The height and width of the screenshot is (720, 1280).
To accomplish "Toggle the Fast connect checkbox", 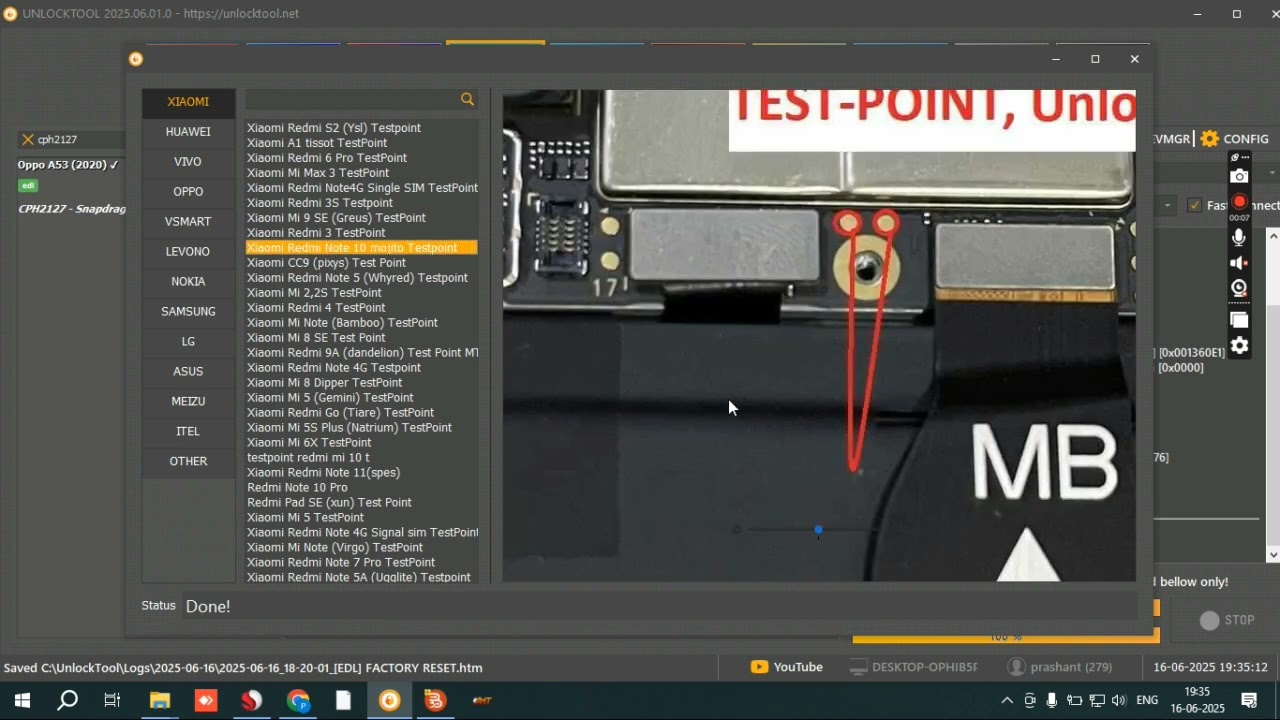I will click(x=1194, y=205).
